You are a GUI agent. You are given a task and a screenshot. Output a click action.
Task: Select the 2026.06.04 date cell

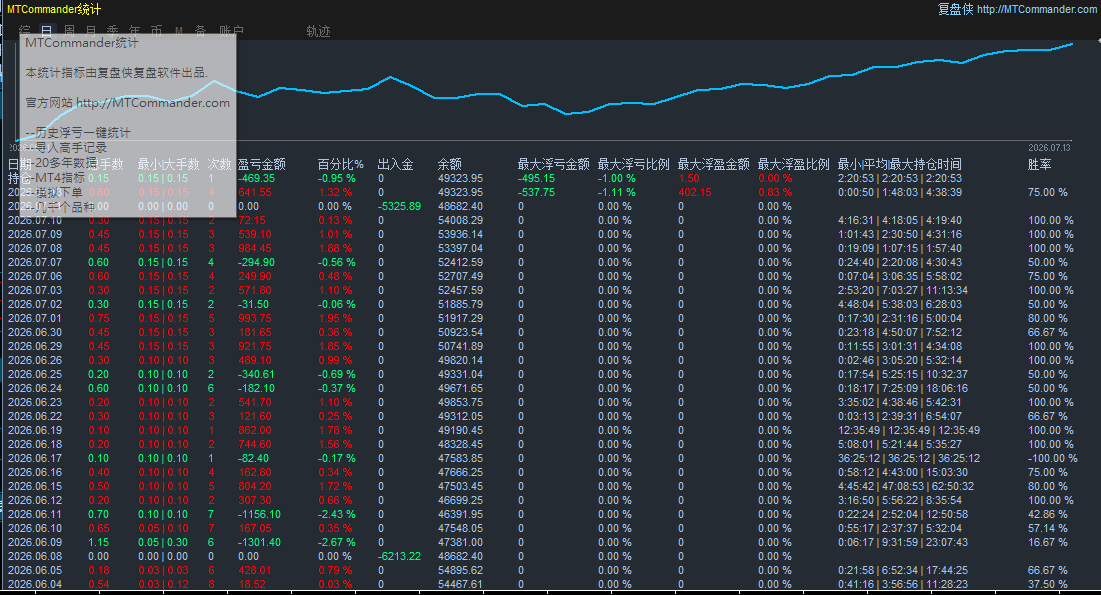[x=35, y=584]
